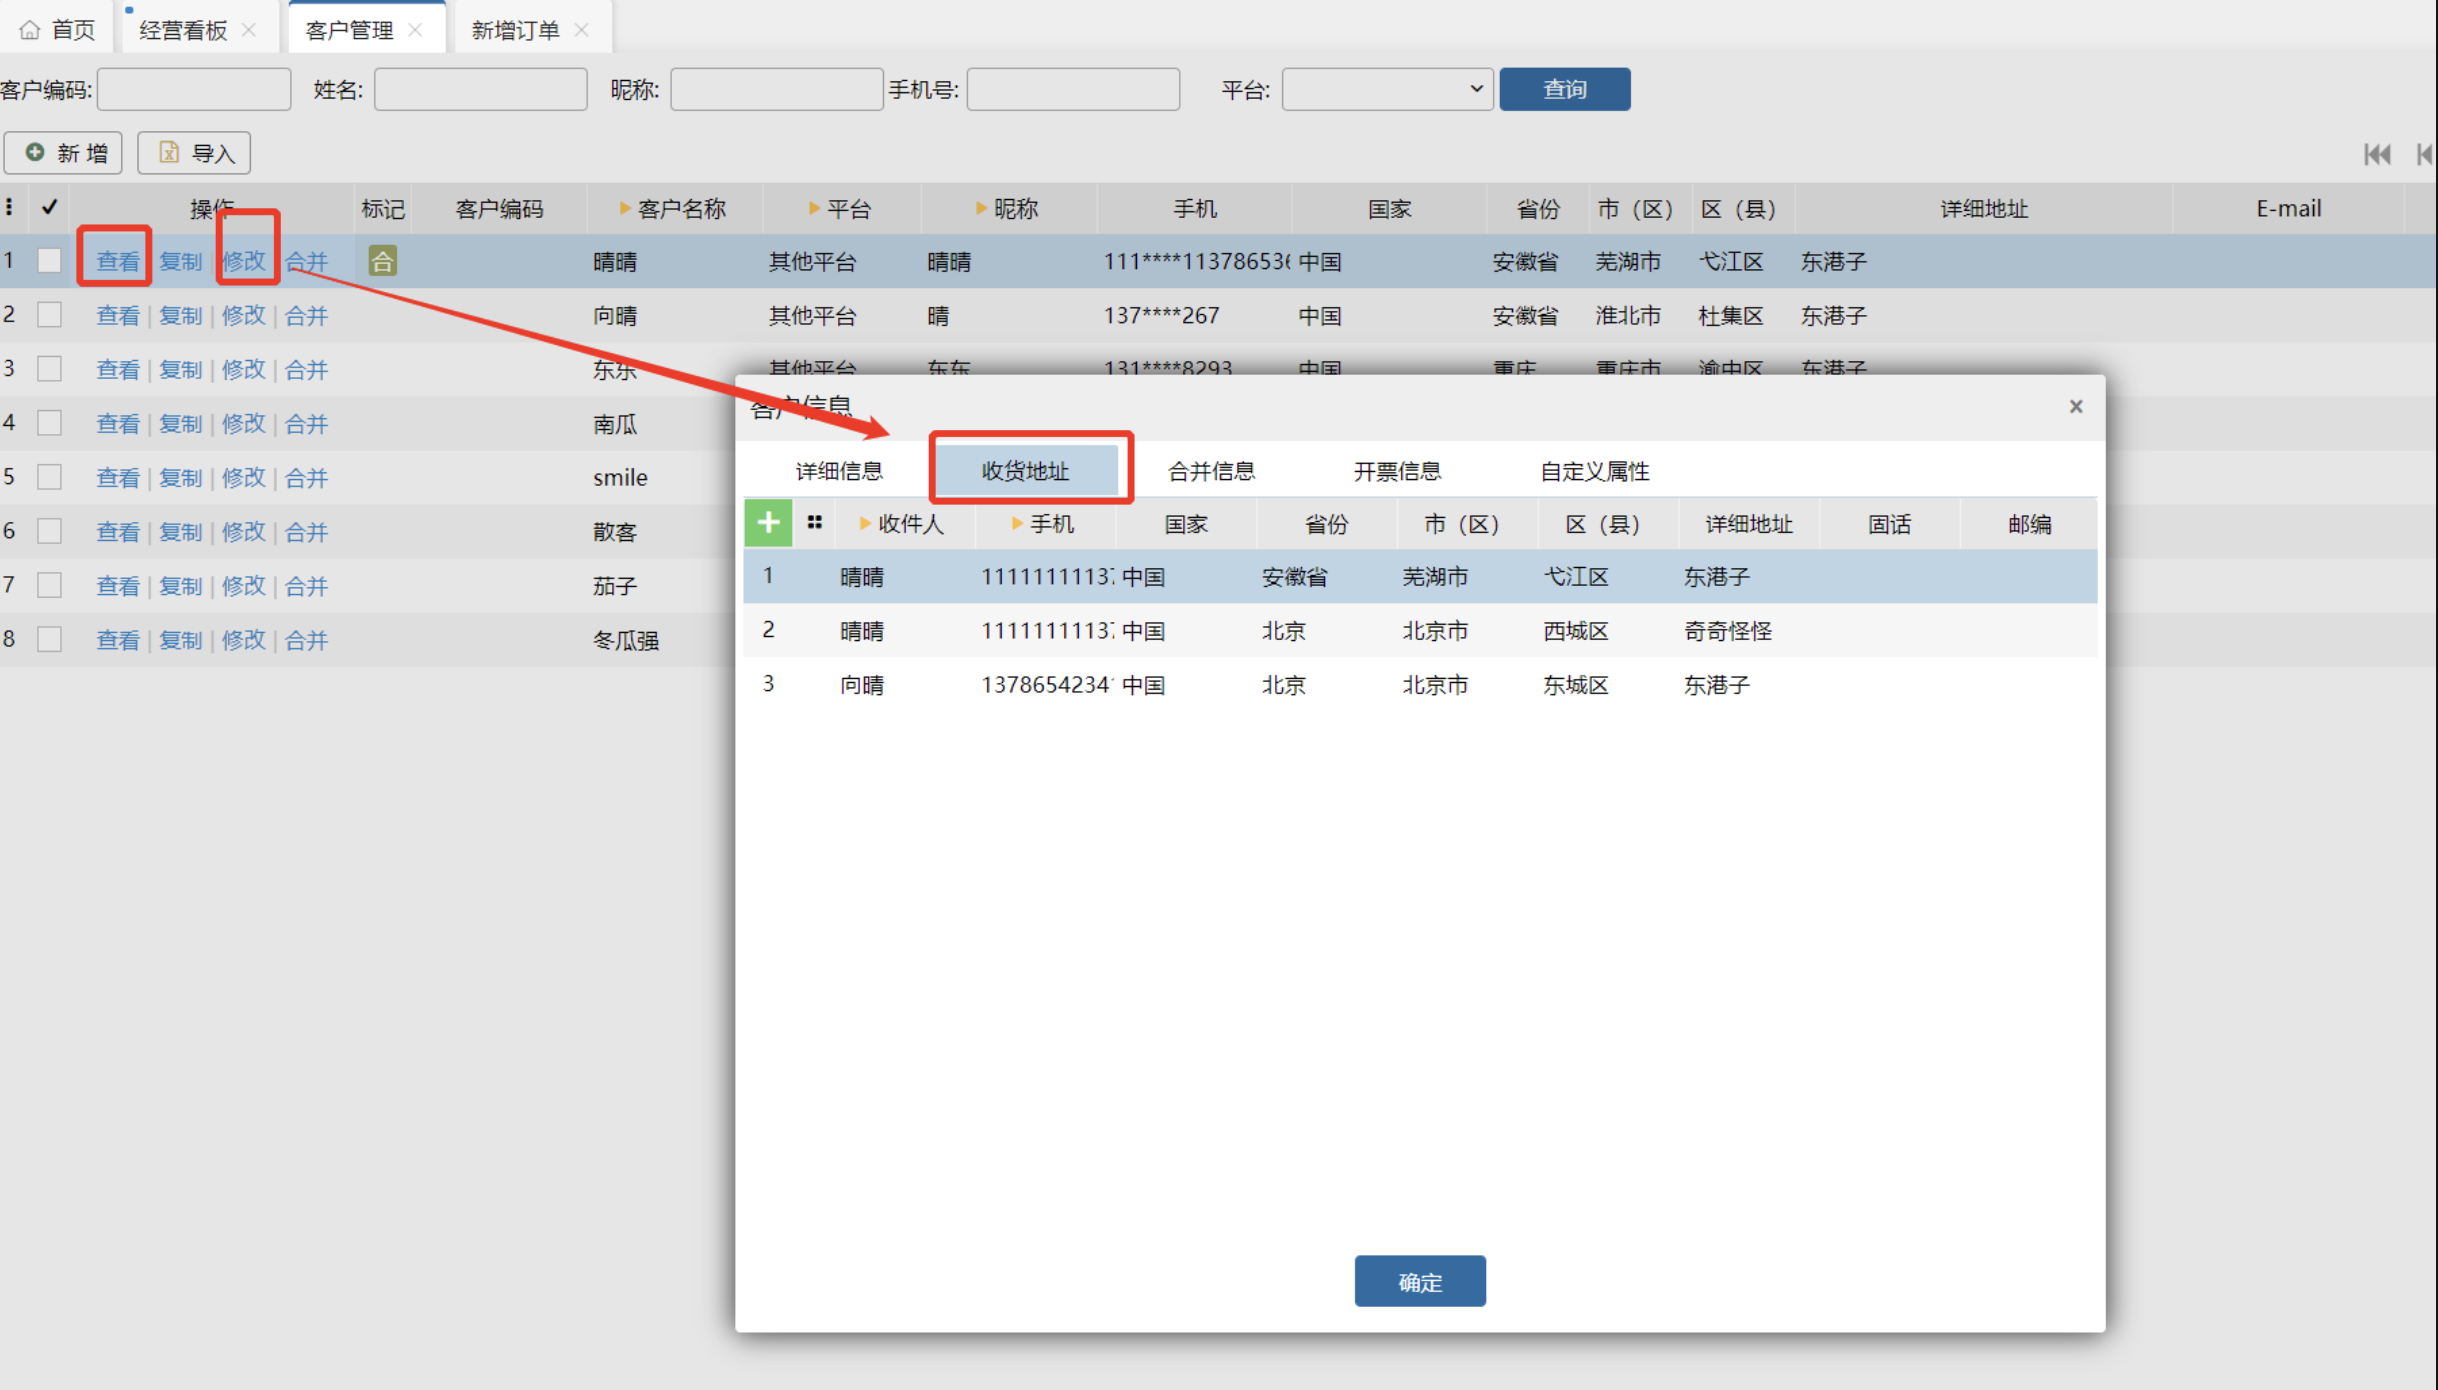Close the 客户管理 tab
The image size is (2438, 1390).
point(415,30)
